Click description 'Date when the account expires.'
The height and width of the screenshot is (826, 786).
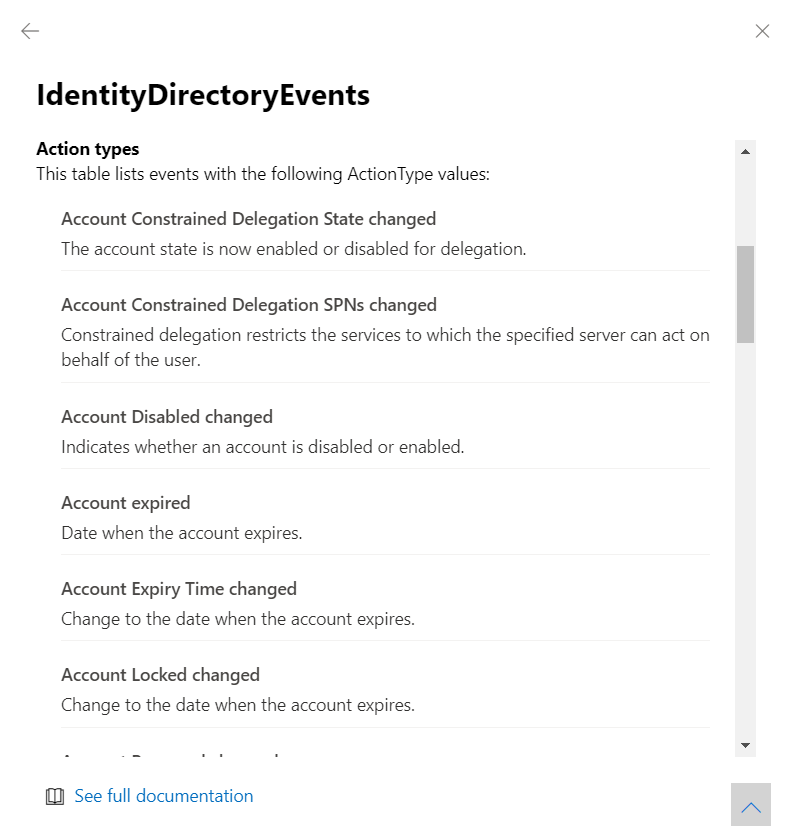tap(181, 533)
